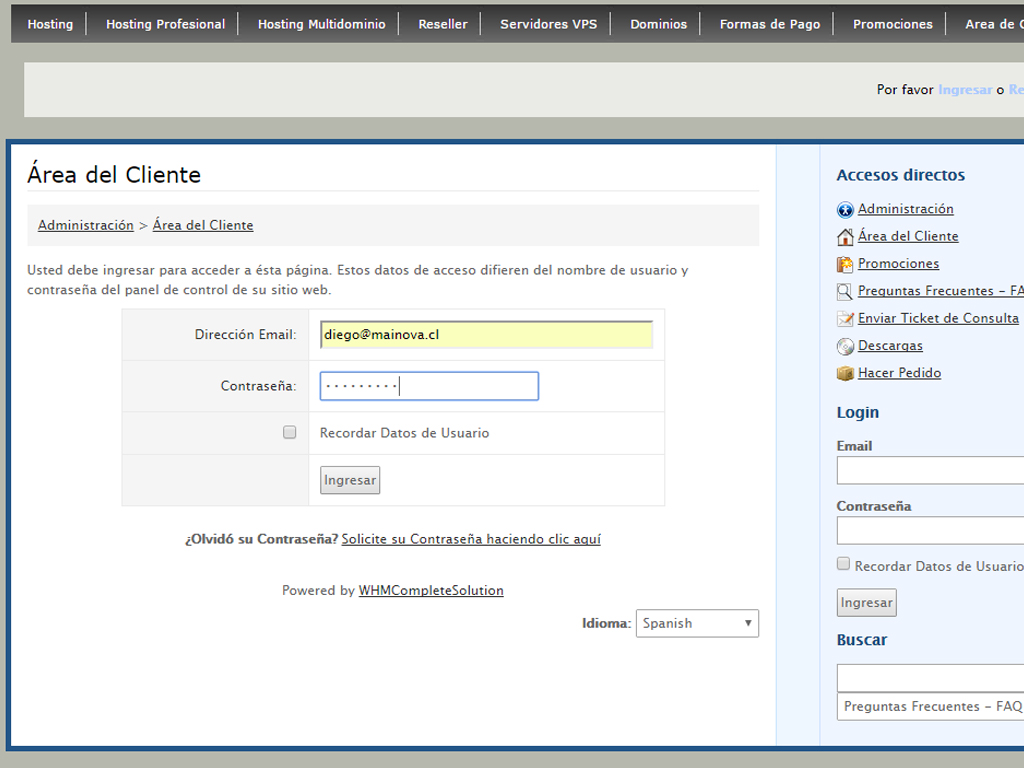Viewport: 1024px width, 768px height.
Task: Click Ingresar link in top notice bar
Action: [x=965, y=89]
